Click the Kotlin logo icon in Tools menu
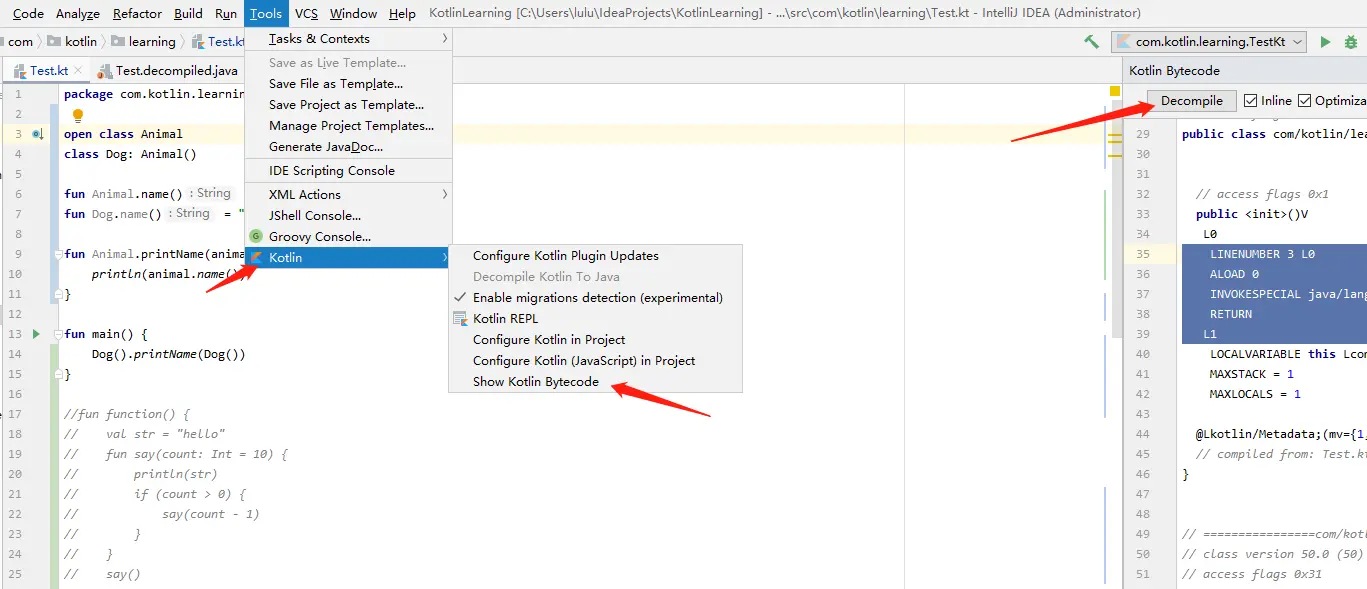Screen dimensions: 1367x589 coord(256,258)
